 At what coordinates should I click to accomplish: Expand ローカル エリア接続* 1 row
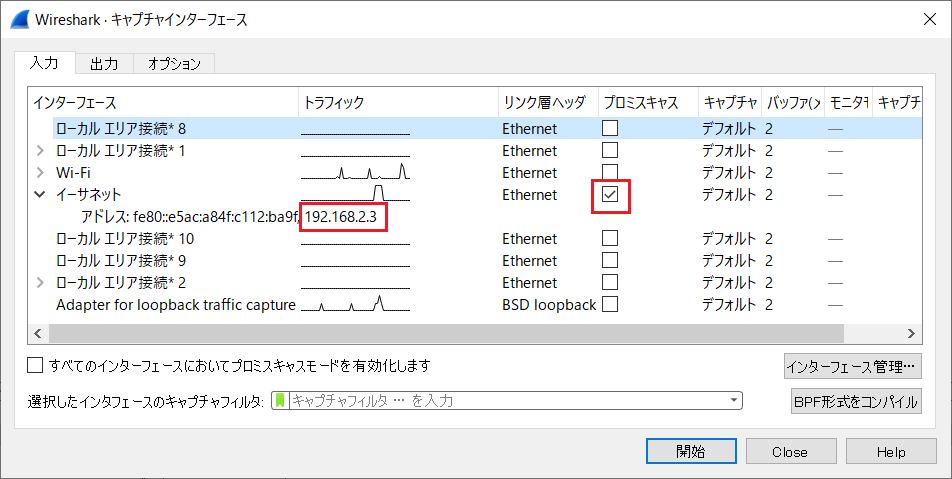40,151
